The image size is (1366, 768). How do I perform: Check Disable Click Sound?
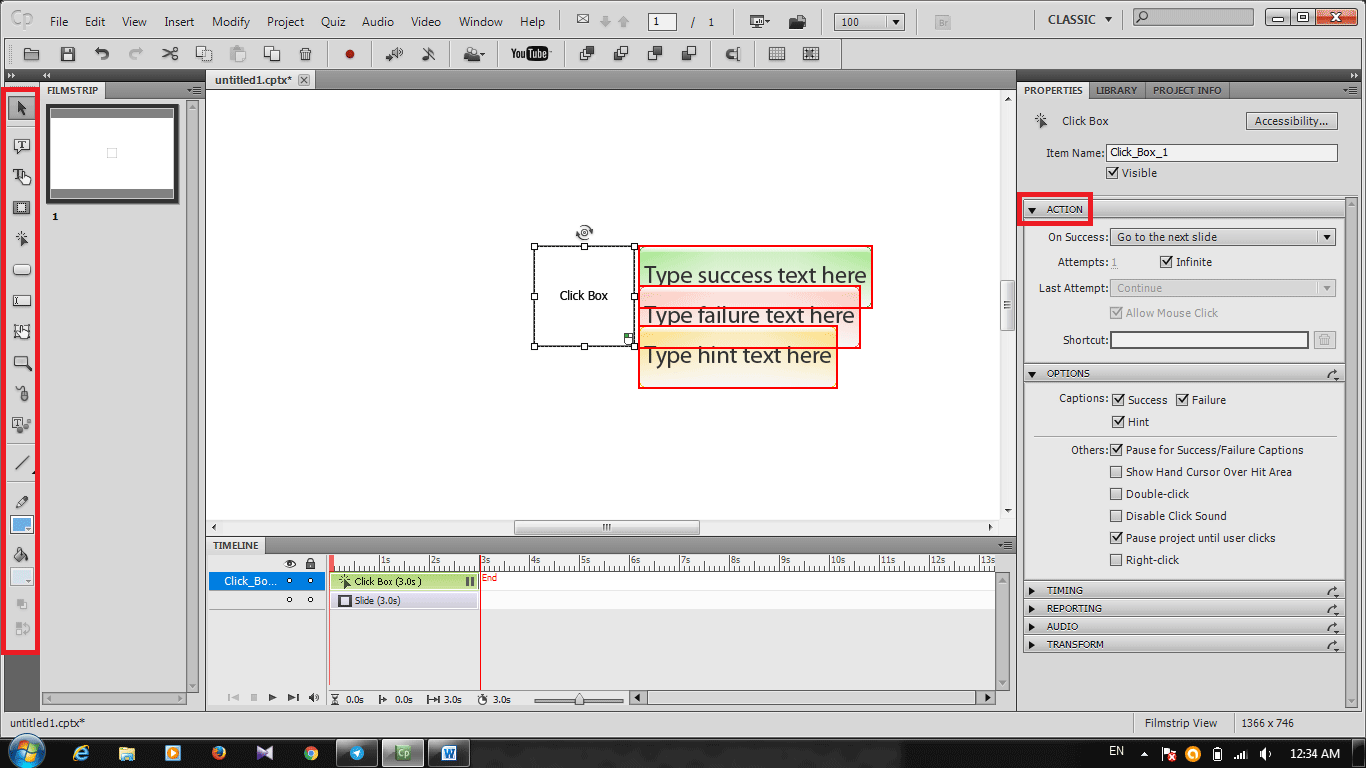click(x=1116, y=516)
